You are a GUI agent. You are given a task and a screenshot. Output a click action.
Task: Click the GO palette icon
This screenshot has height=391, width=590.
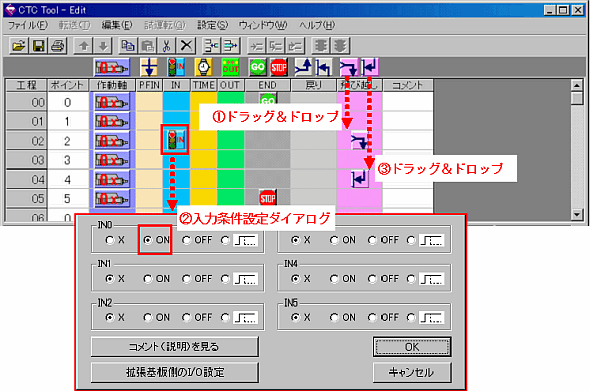[258, 67]
